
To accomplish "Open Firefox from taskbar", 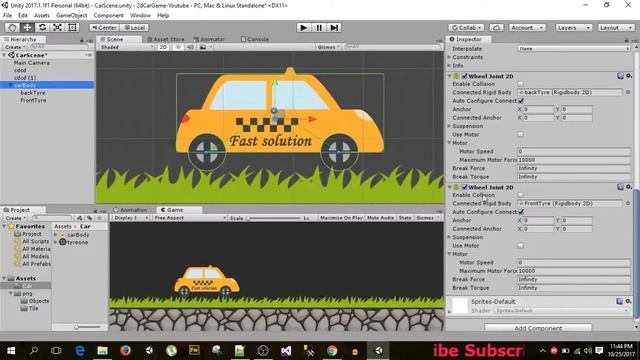I will tap(125, 350).
